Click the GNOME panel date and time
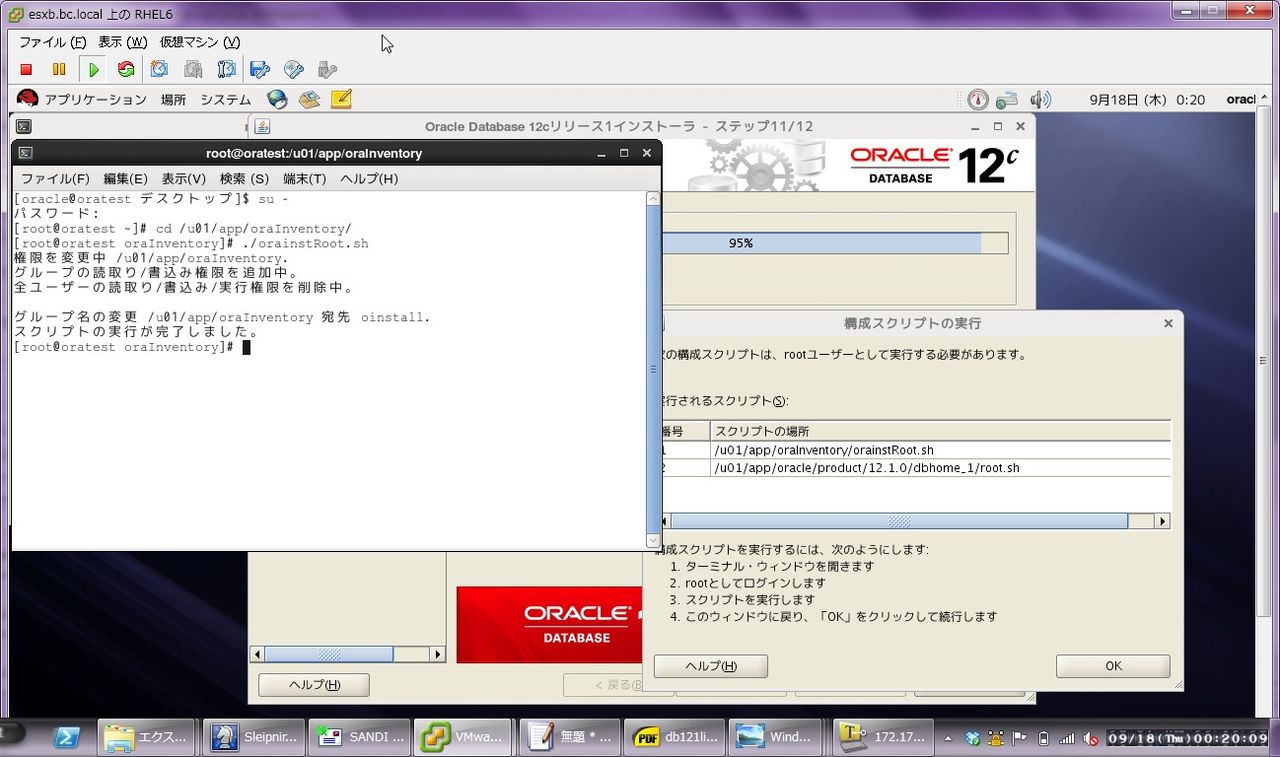This screenshot has height=757, width=1280. click(1146, 100)
